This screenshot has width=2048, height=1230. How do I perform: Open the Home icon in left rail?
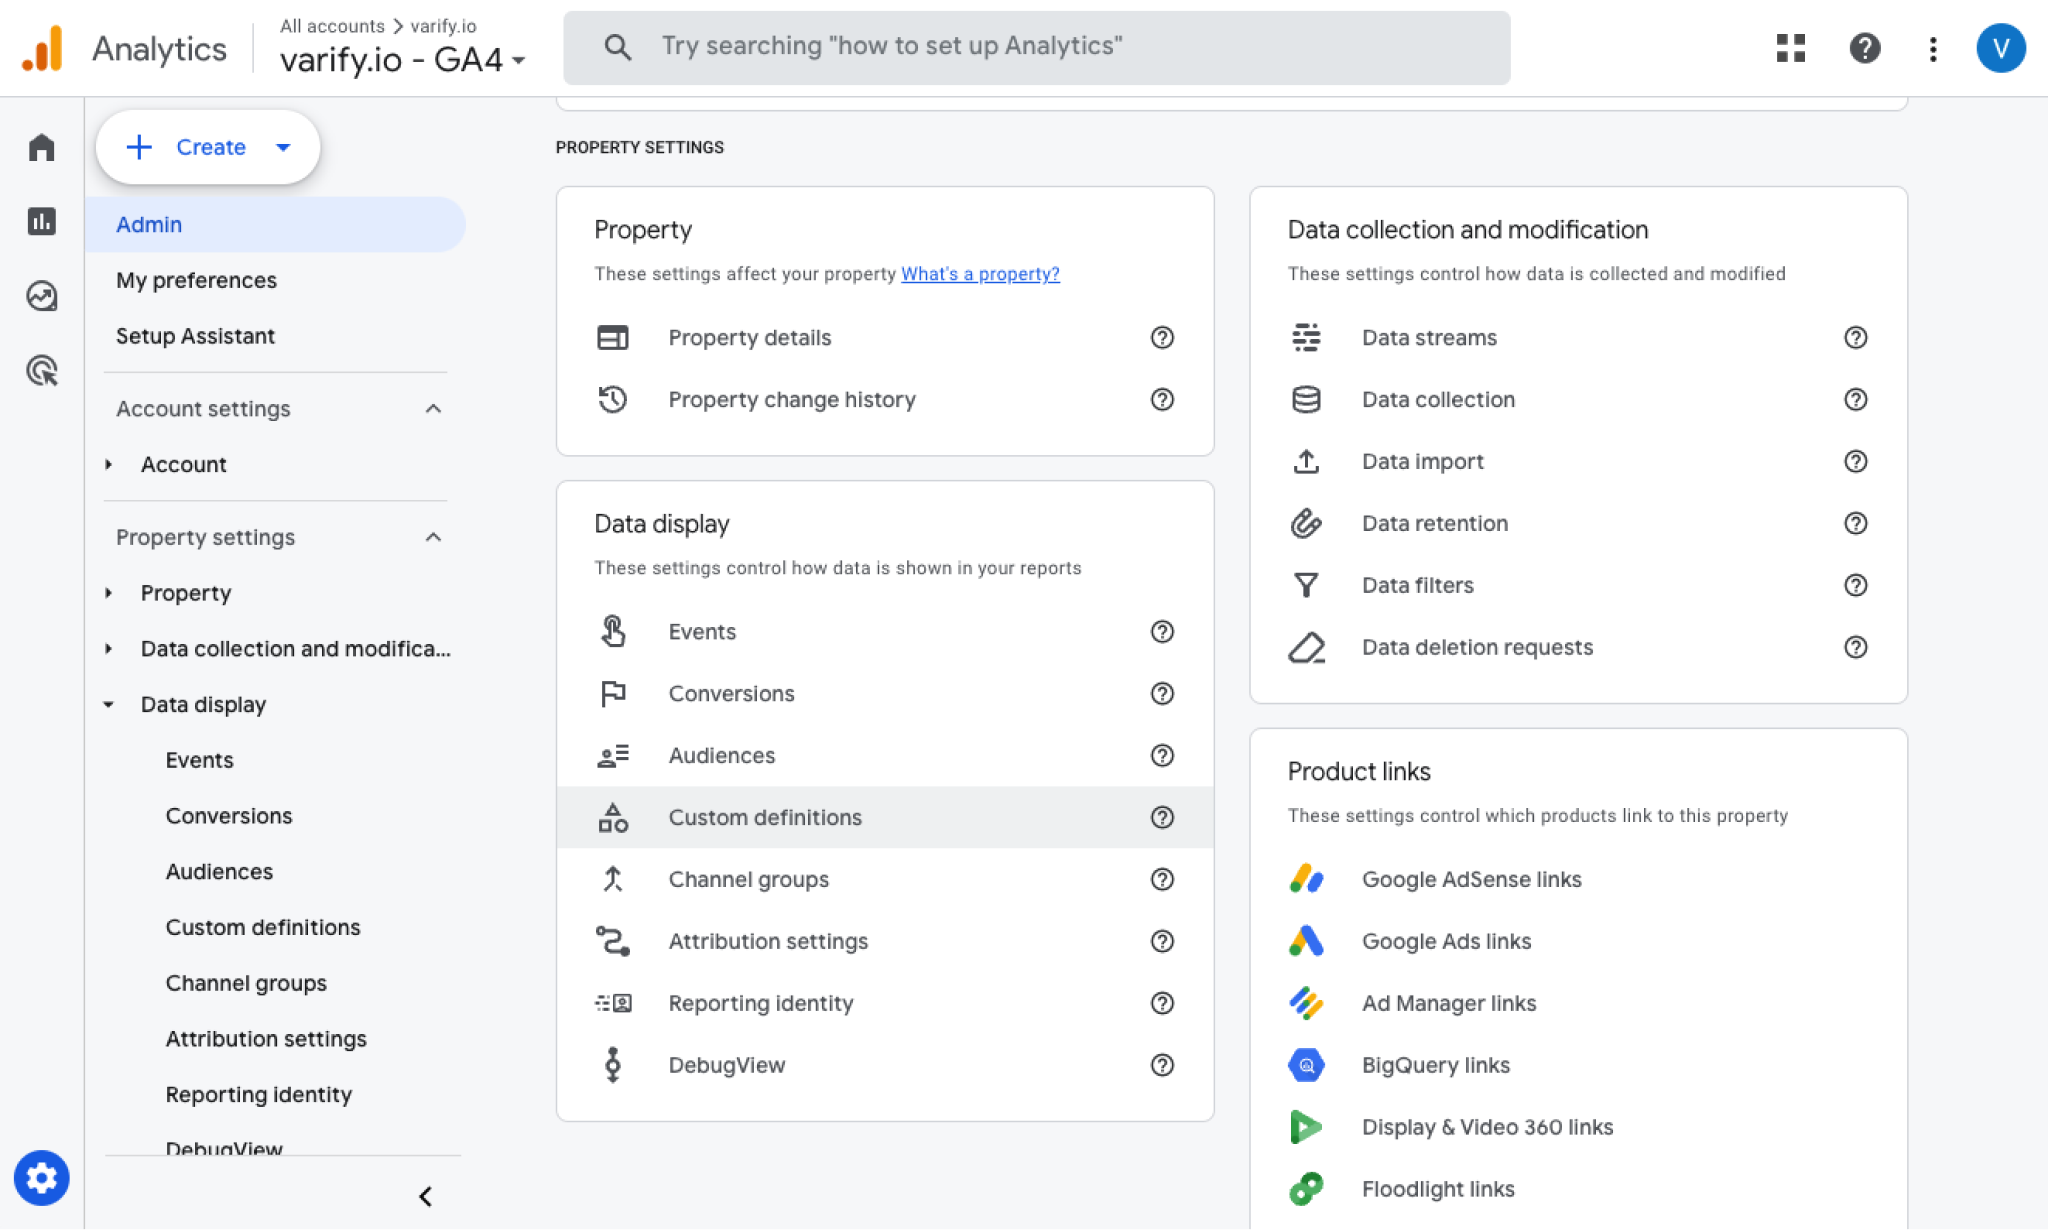pos(41,147)
